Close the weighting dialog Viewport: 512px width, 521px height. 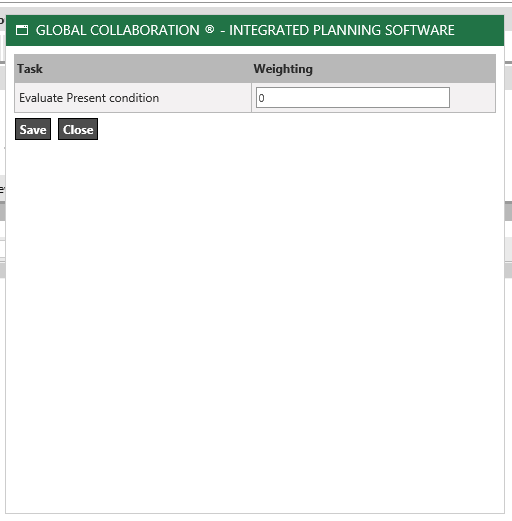click(x=78, y=129)
